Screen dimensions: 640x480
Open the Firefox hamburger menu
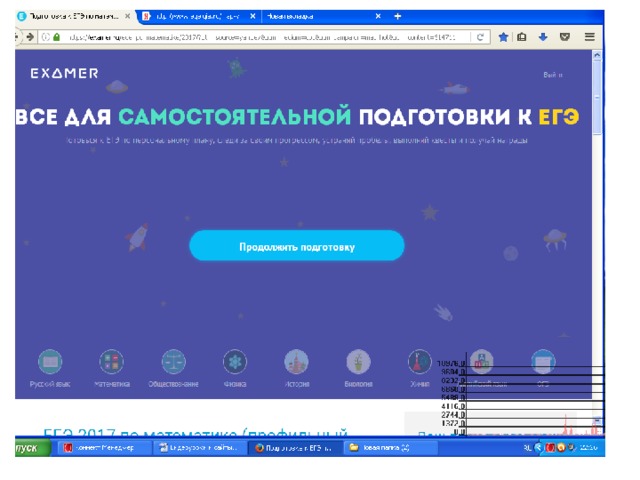point(590,37)
